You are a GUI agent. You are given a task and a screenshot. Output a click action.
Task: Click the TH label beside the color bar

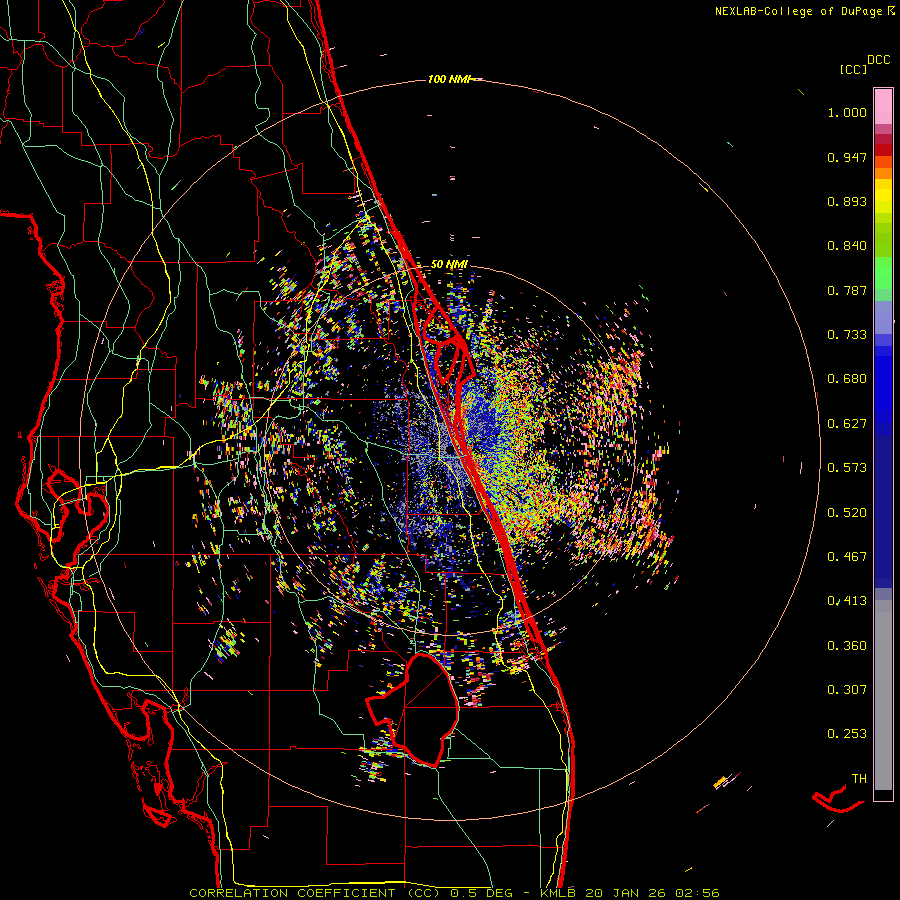859,779
